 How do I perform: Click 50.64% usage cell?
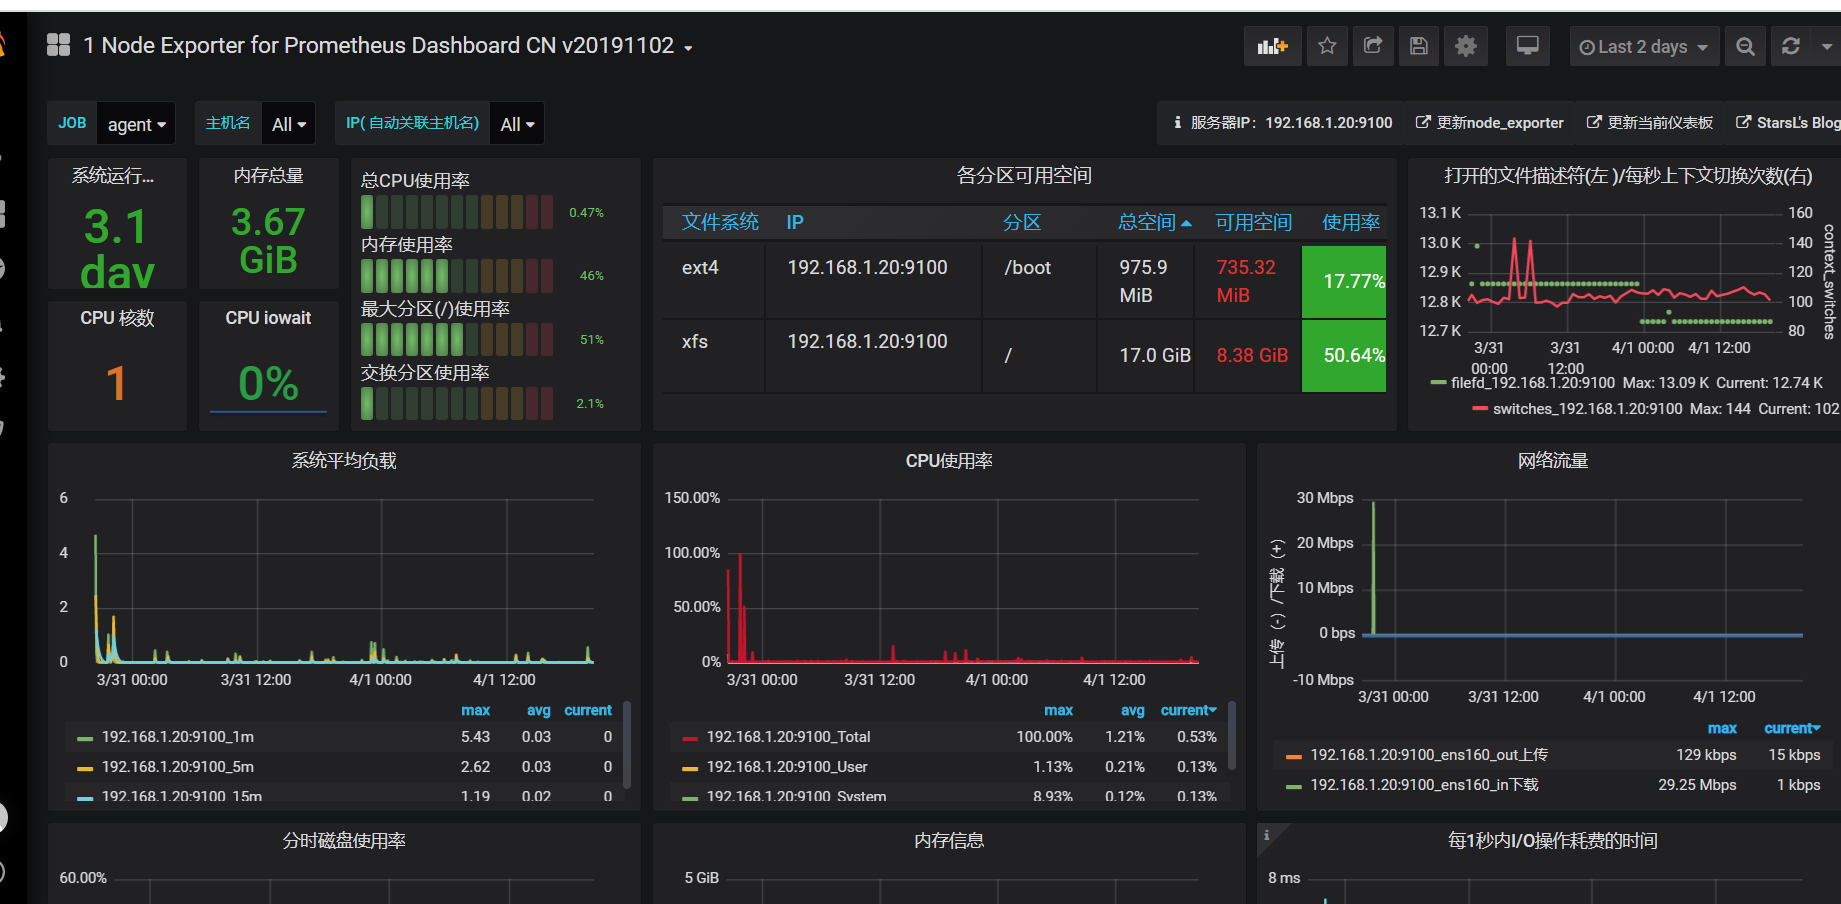(x=1344, y=355)
